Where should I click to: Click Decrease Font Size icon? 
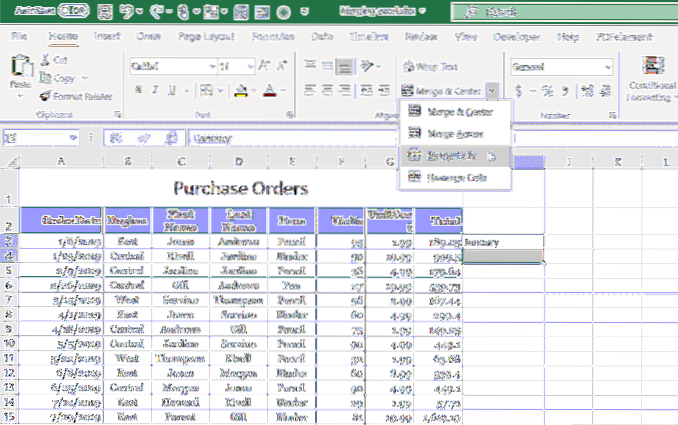(281, 66)
